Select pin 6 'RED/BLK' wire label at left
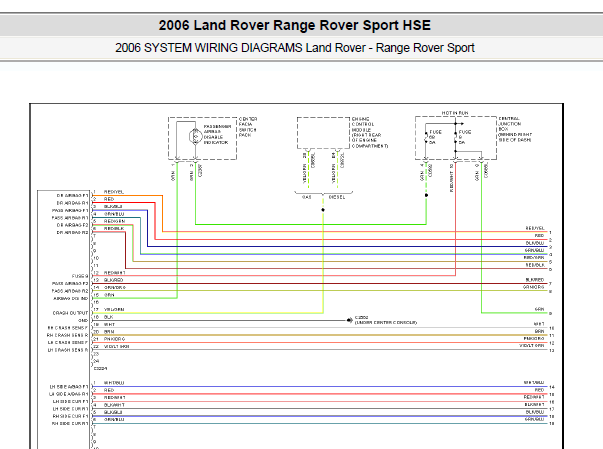The width and height of the screenshot is (603, 449). (114, 228)
